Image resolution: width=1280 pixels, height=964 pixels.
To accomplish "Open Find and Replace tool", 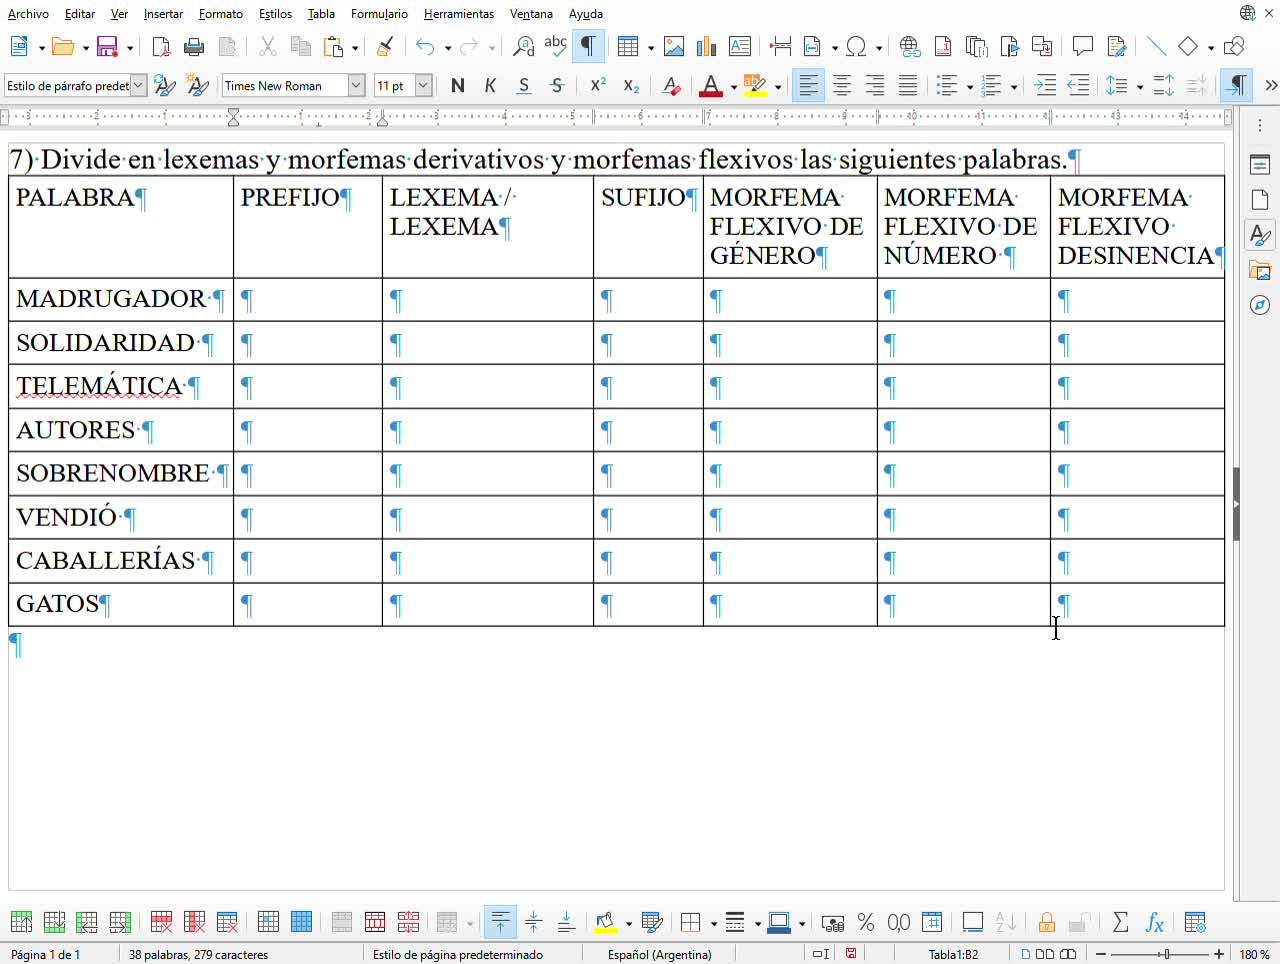I will tap(523, 47).
